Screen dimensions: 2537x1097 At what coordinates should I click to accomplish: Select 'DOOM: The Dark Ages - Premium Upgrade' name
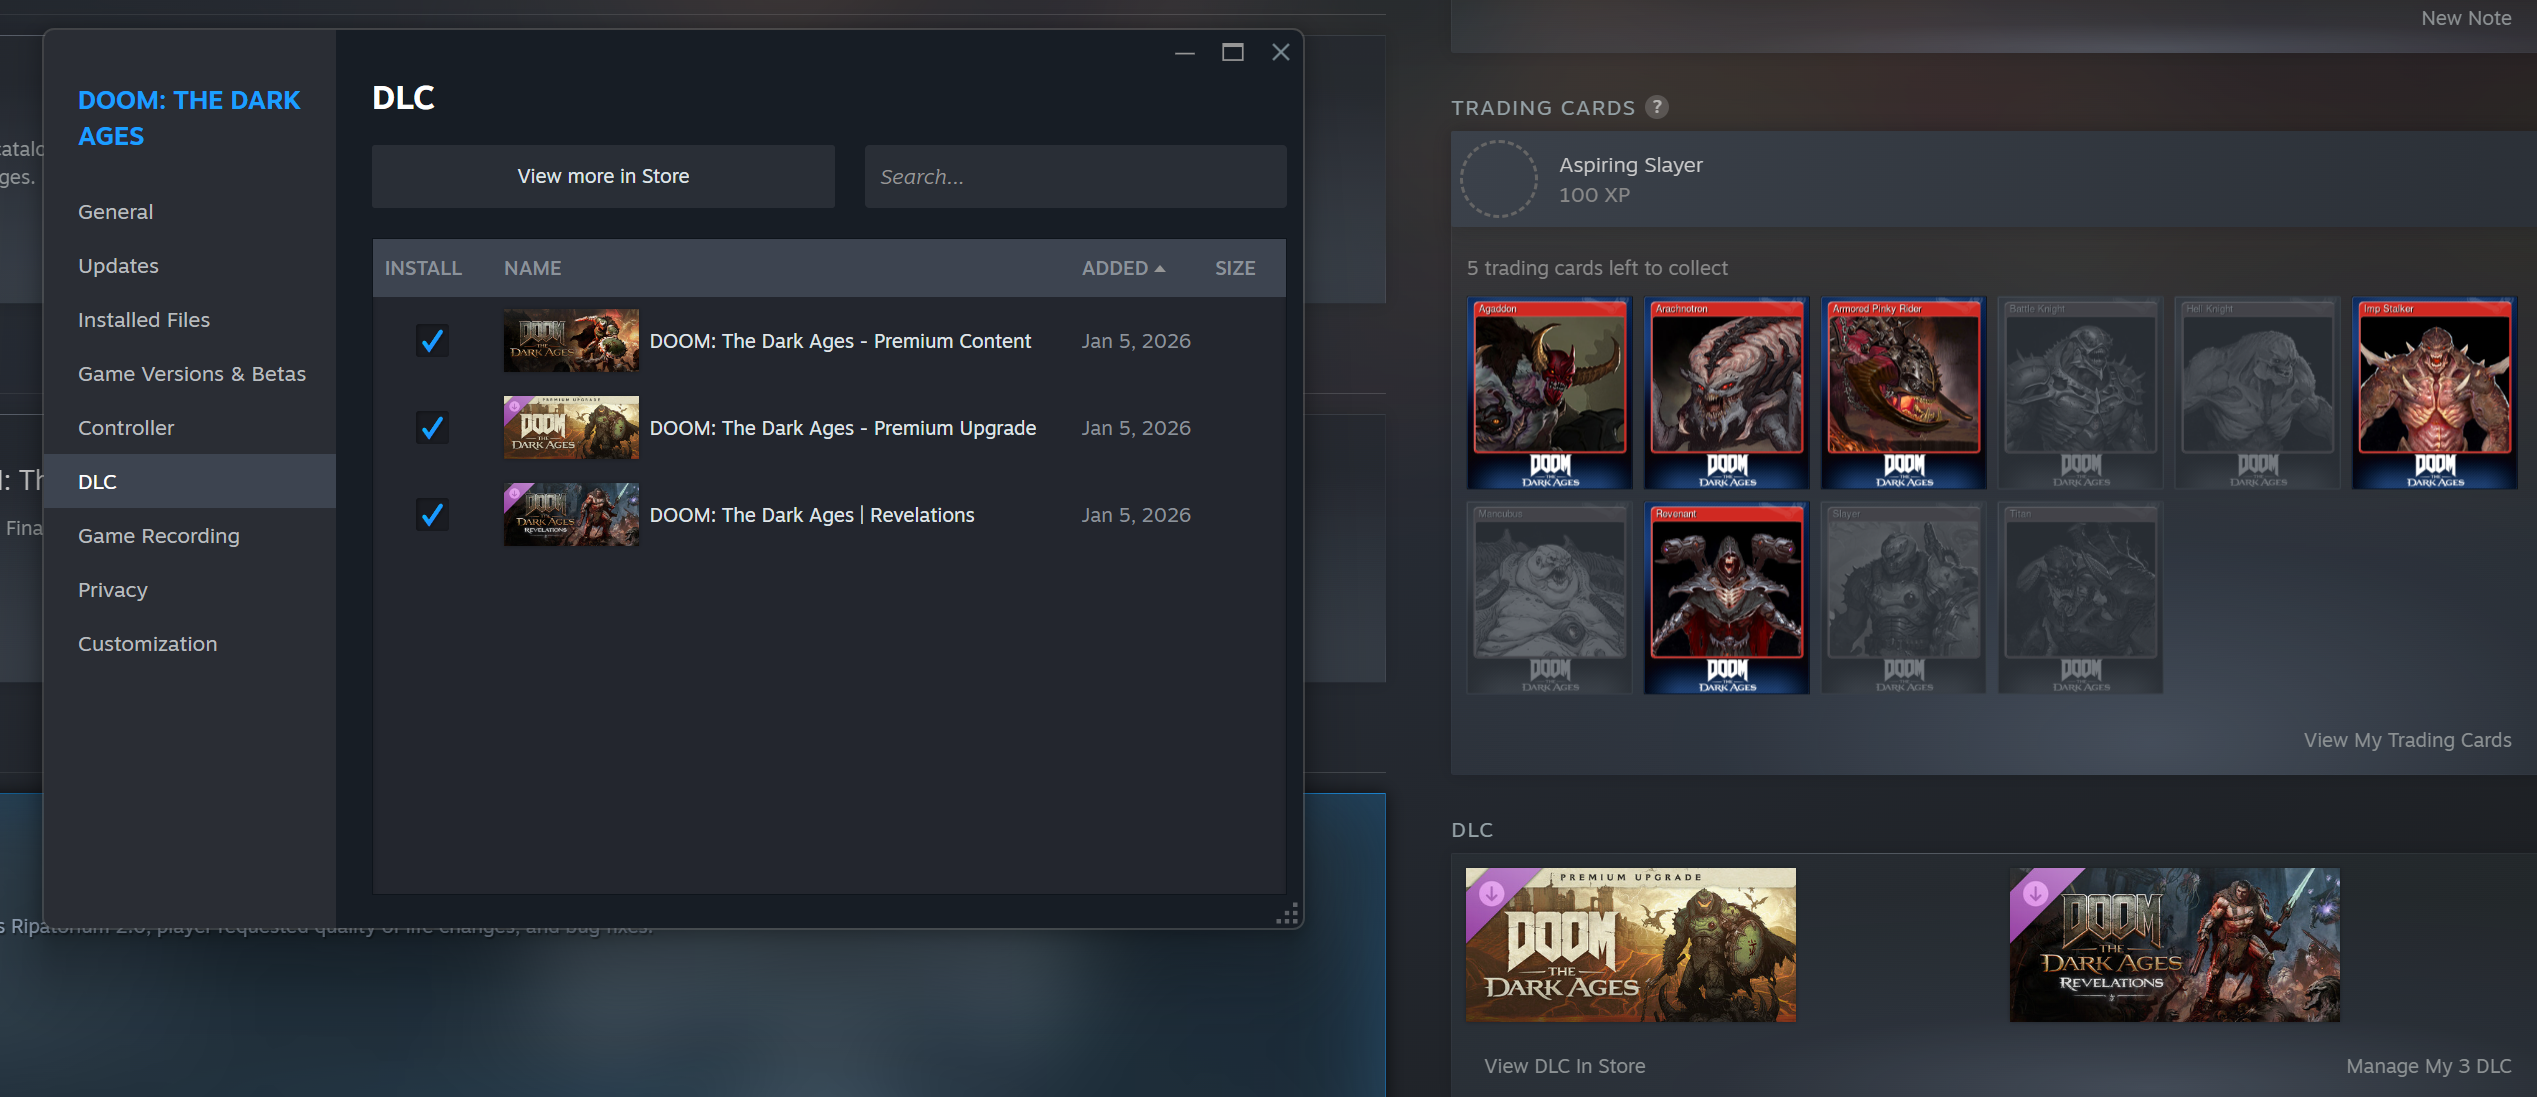pos(843,428)
